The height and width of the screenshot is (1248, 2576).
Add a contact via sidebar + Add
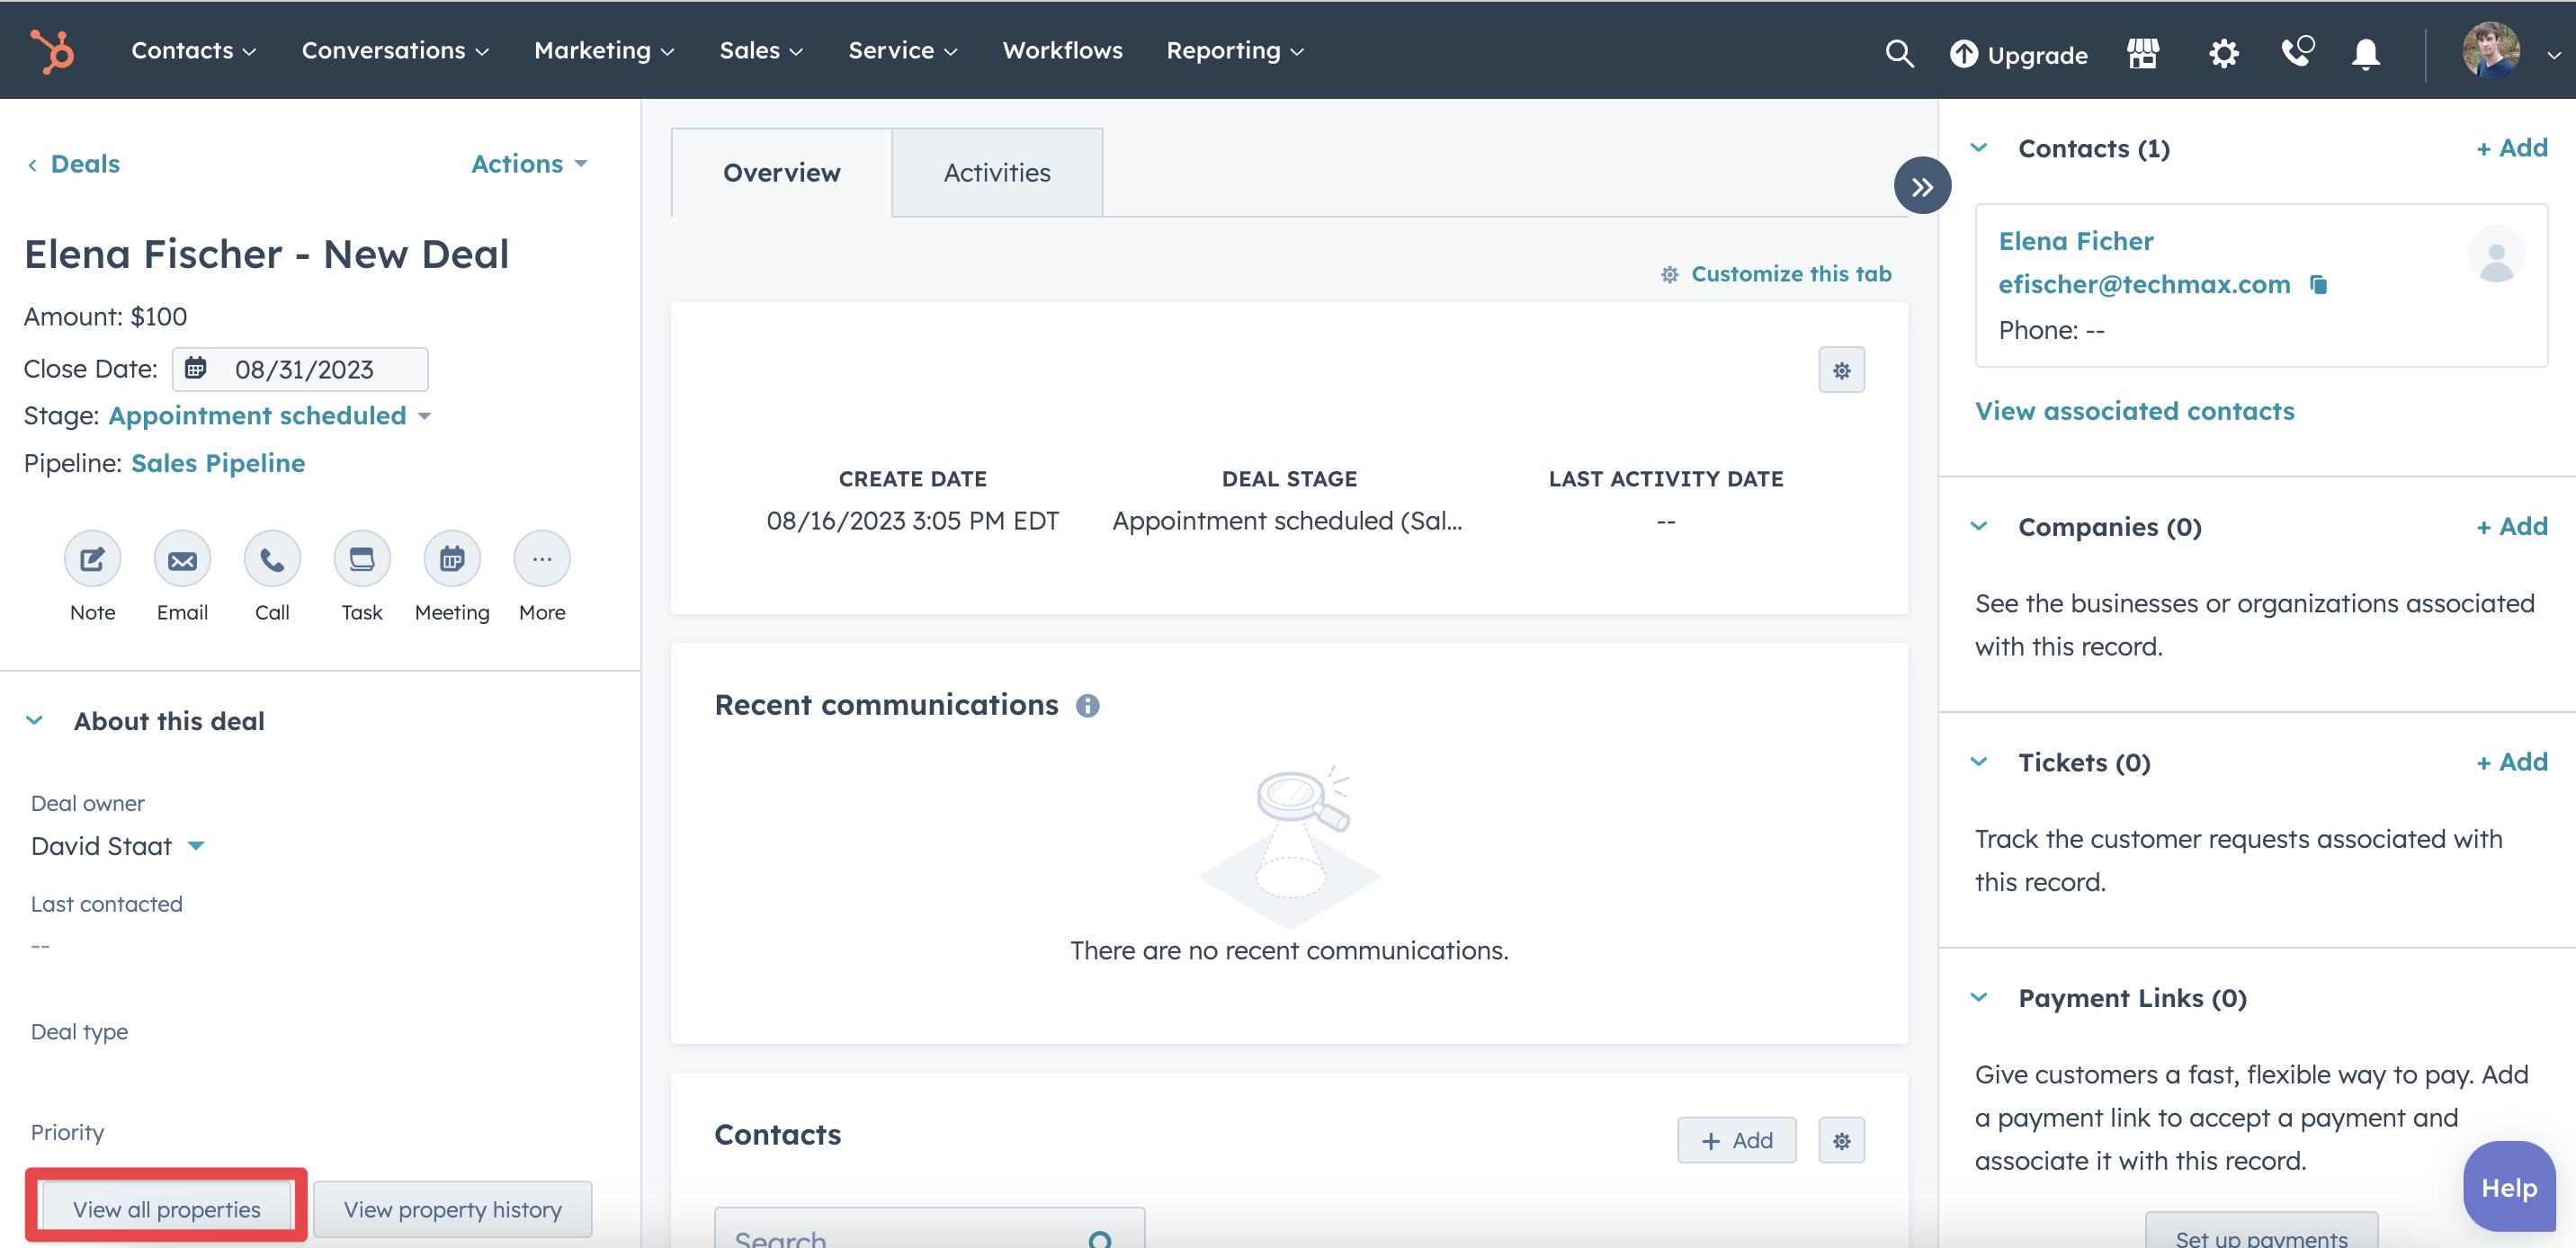point(2511,148)
